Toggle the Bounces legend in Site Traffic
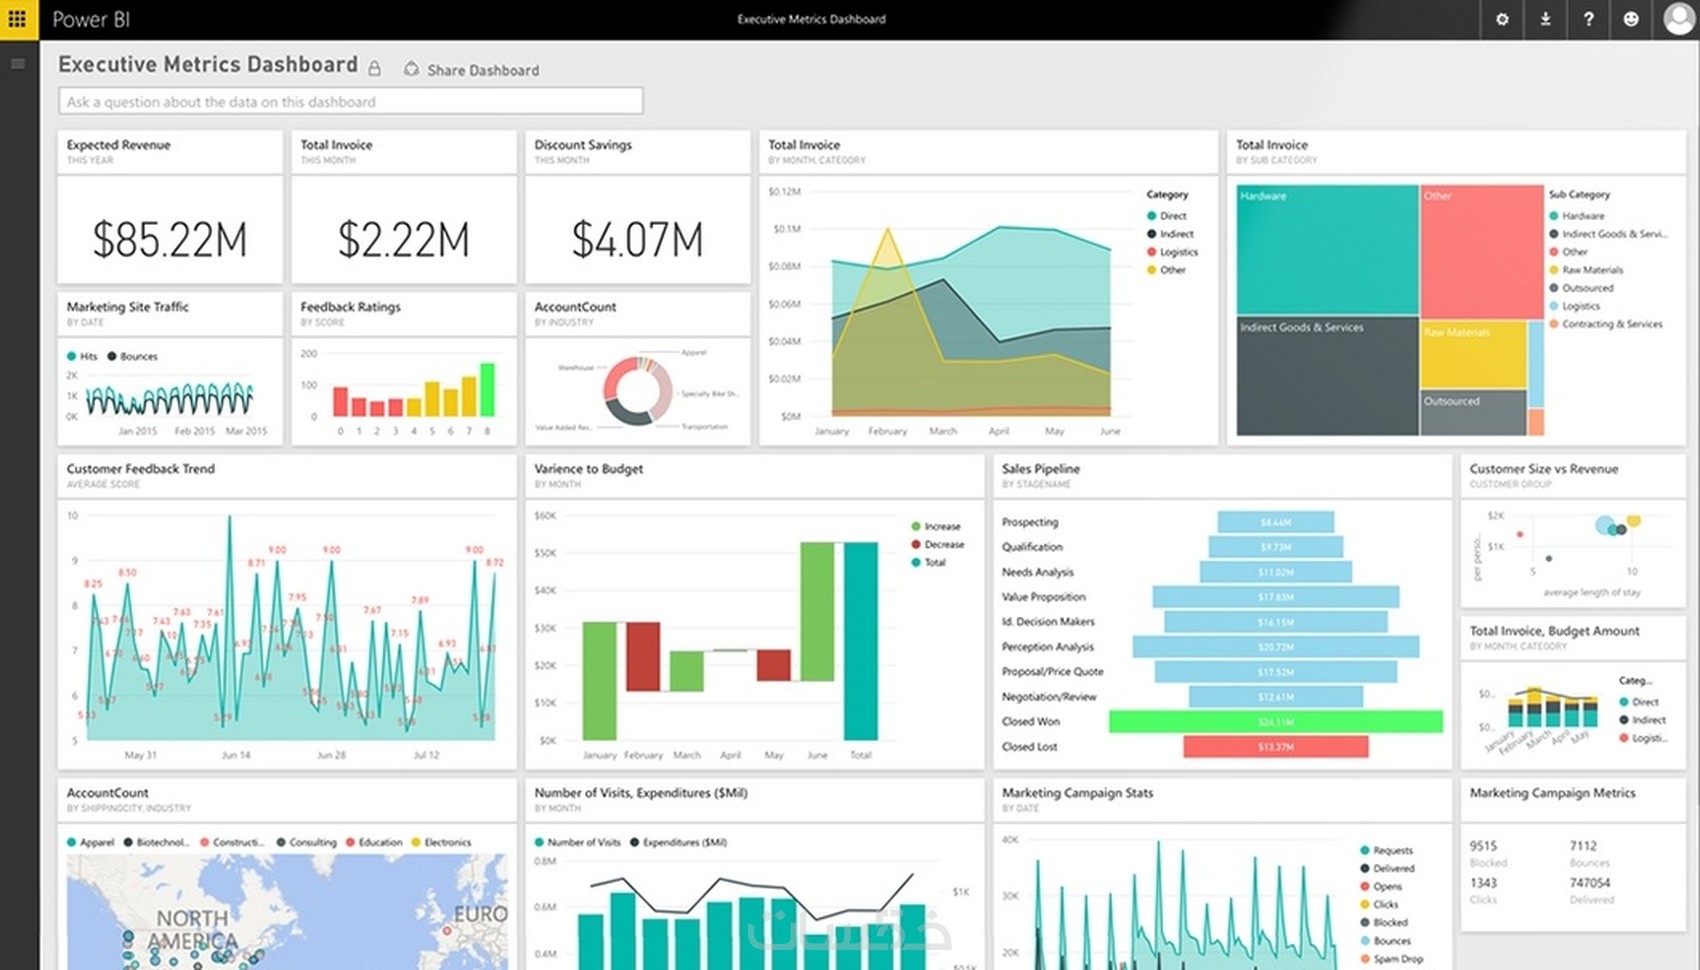The image size is (1700, 970). coord(132,356)
